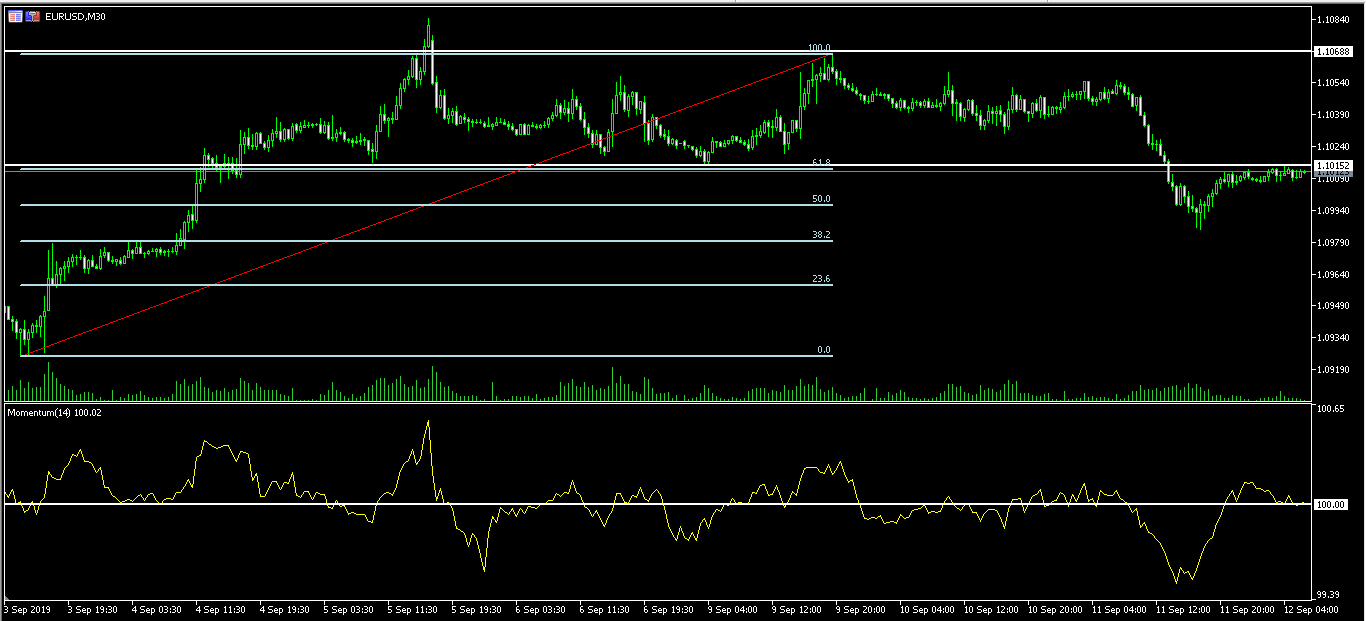Click the 11 Sep 20:00 time label
Screen dimensions: 1366x621
[1247, 608]
